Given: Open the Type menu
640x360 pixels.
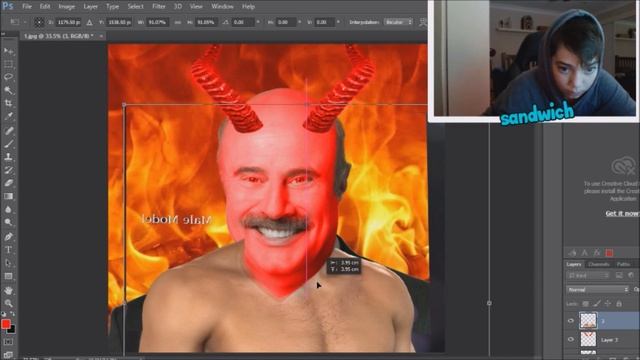Looking at the screenshot, I should [x=112, y=7].
